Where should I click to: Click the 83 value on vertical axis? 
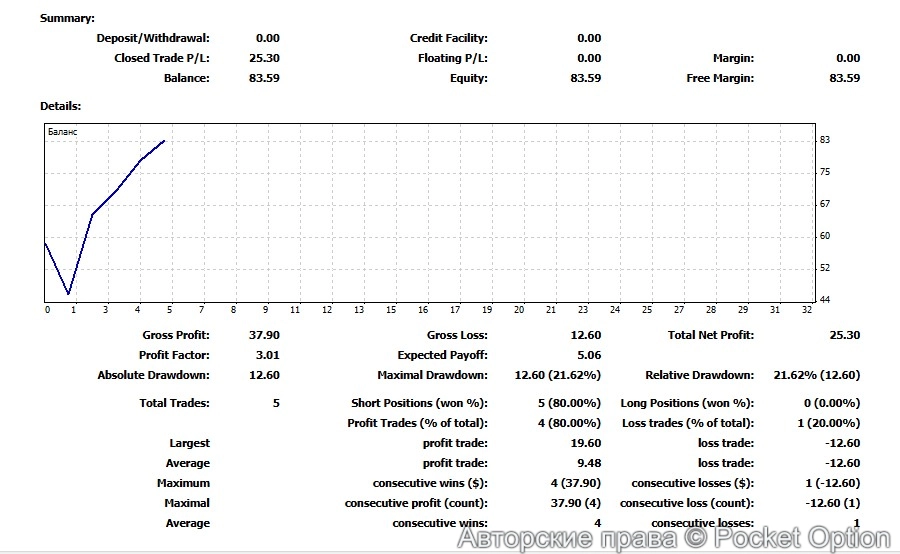pos(825,140)
